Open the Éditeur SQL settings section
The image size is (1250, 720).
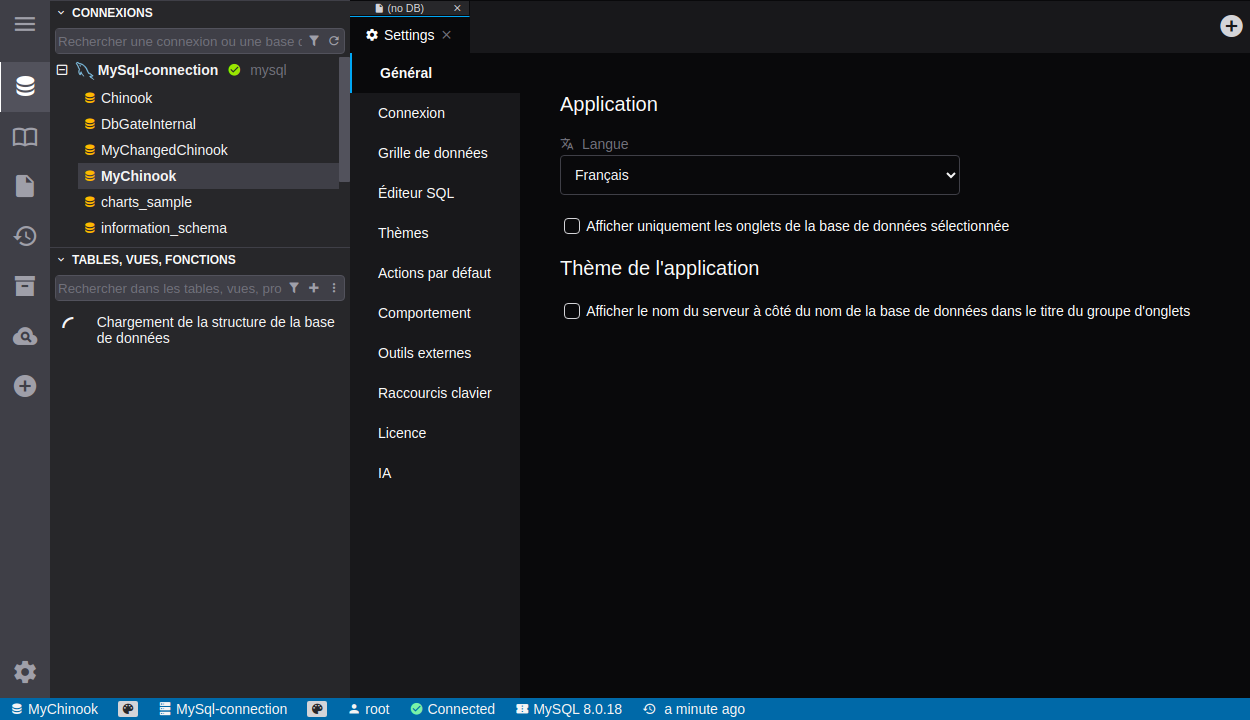(416, 193)
